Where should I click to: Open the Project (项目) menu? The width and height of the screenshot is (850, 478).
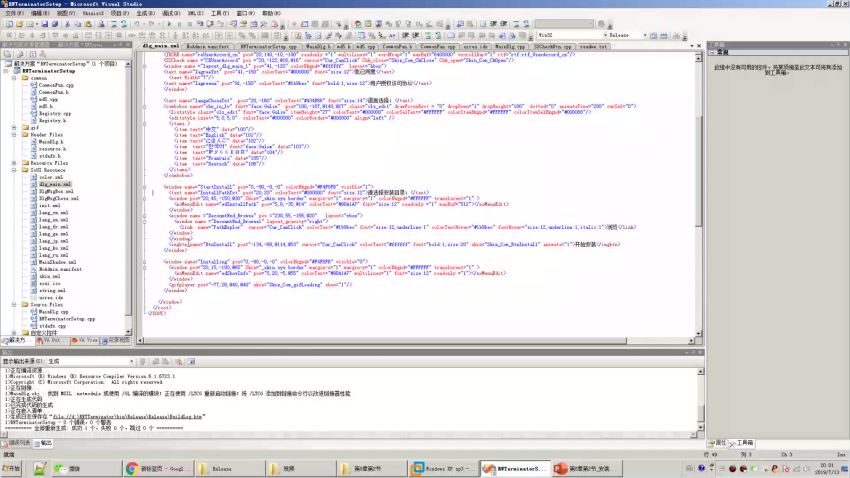119,13
